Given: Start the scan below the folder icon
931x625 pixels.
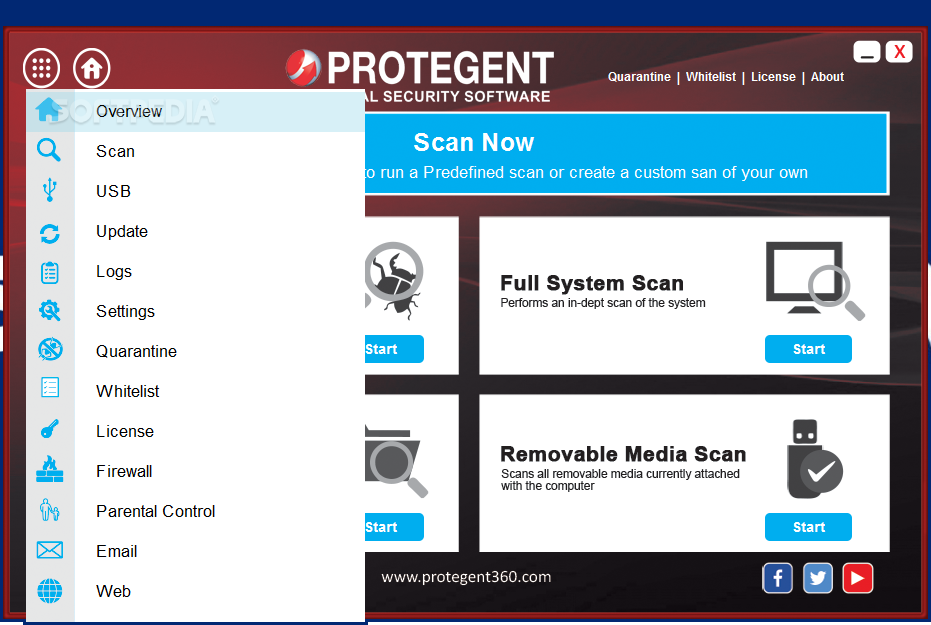Looking at the screenshot, I should tap(394, 527).
